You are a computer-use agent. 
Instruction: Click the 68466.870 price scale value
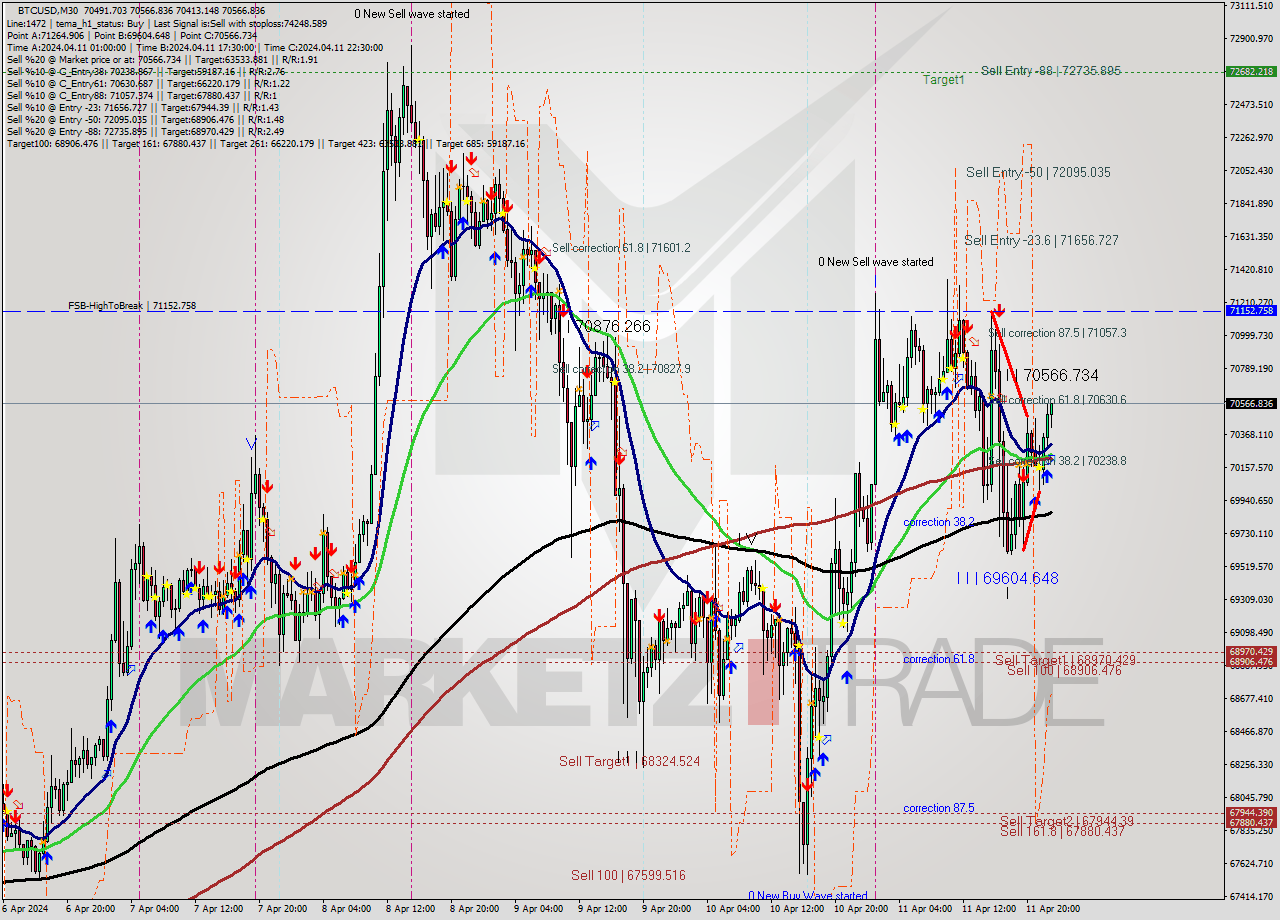click(x=1251, y=731)
